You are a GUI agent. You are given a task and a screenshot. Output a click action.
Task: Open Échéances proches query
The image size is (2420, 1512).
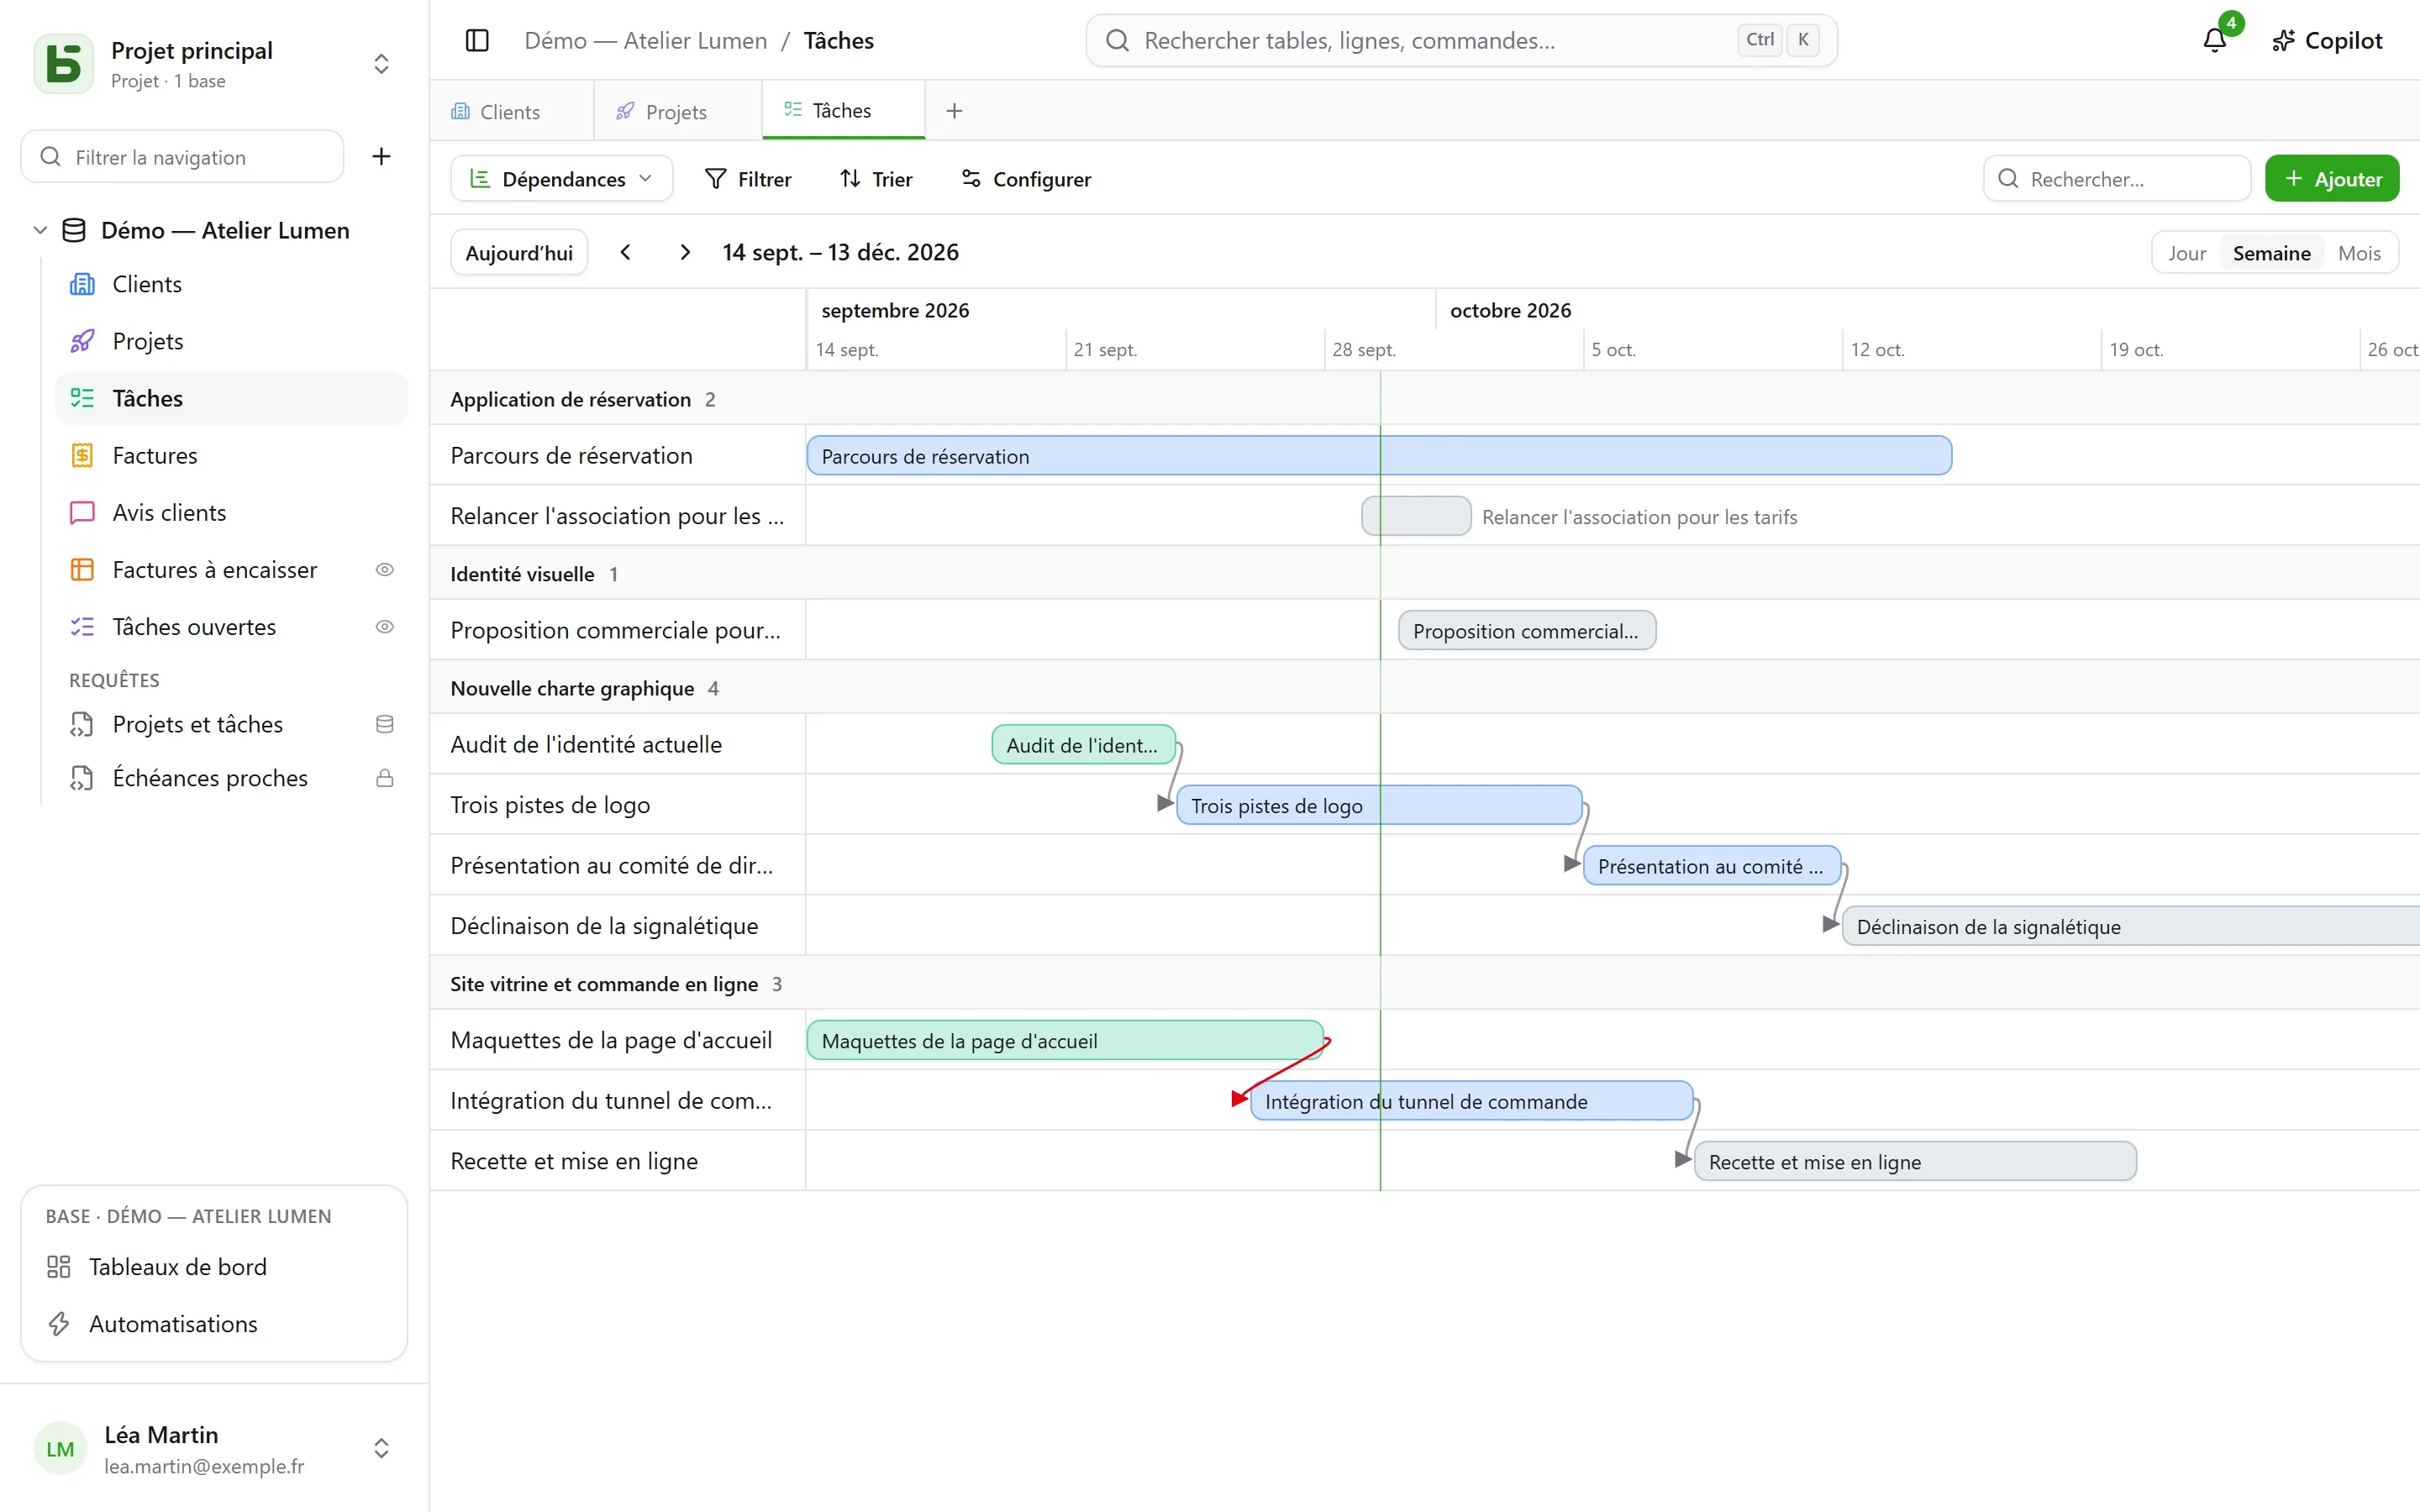[x=232, y=777]
